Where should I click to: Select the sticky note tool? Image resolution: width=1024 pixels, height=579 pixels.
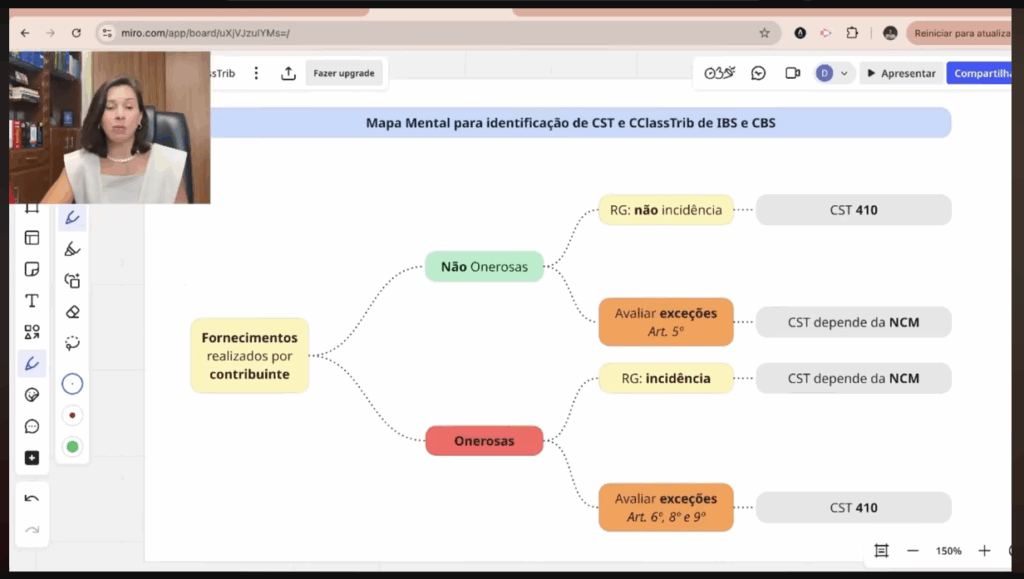(32, 270)
